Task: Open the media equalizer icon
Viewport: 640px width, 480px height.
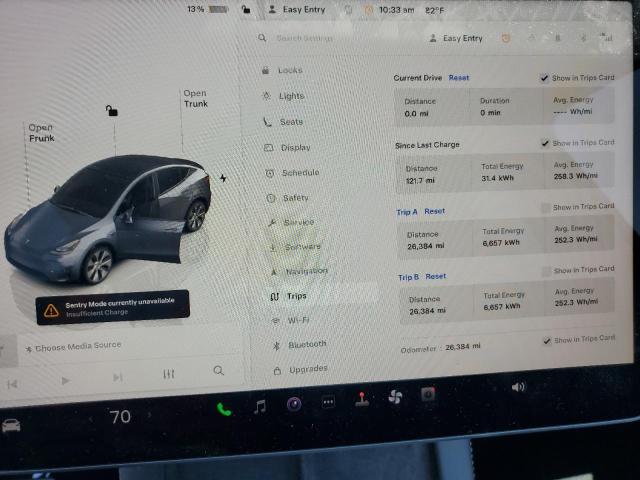Action: point(169,373)
